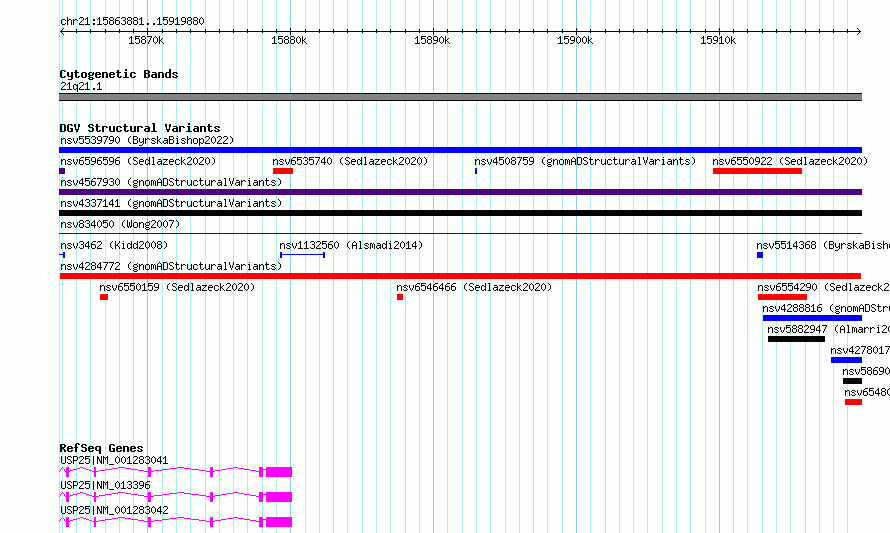The width and height of the screenshot is (890, 533).
Task: Select the nsv6554290 red variant bar
Action: (782, 297)
